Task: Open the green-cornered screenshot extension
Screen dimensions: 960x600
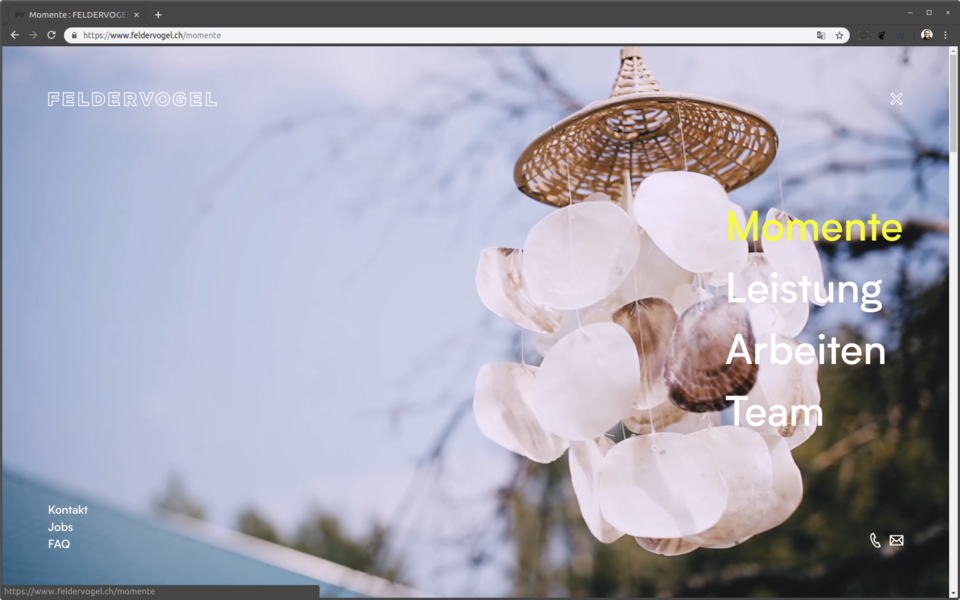Action: click(x=863, y=36)
